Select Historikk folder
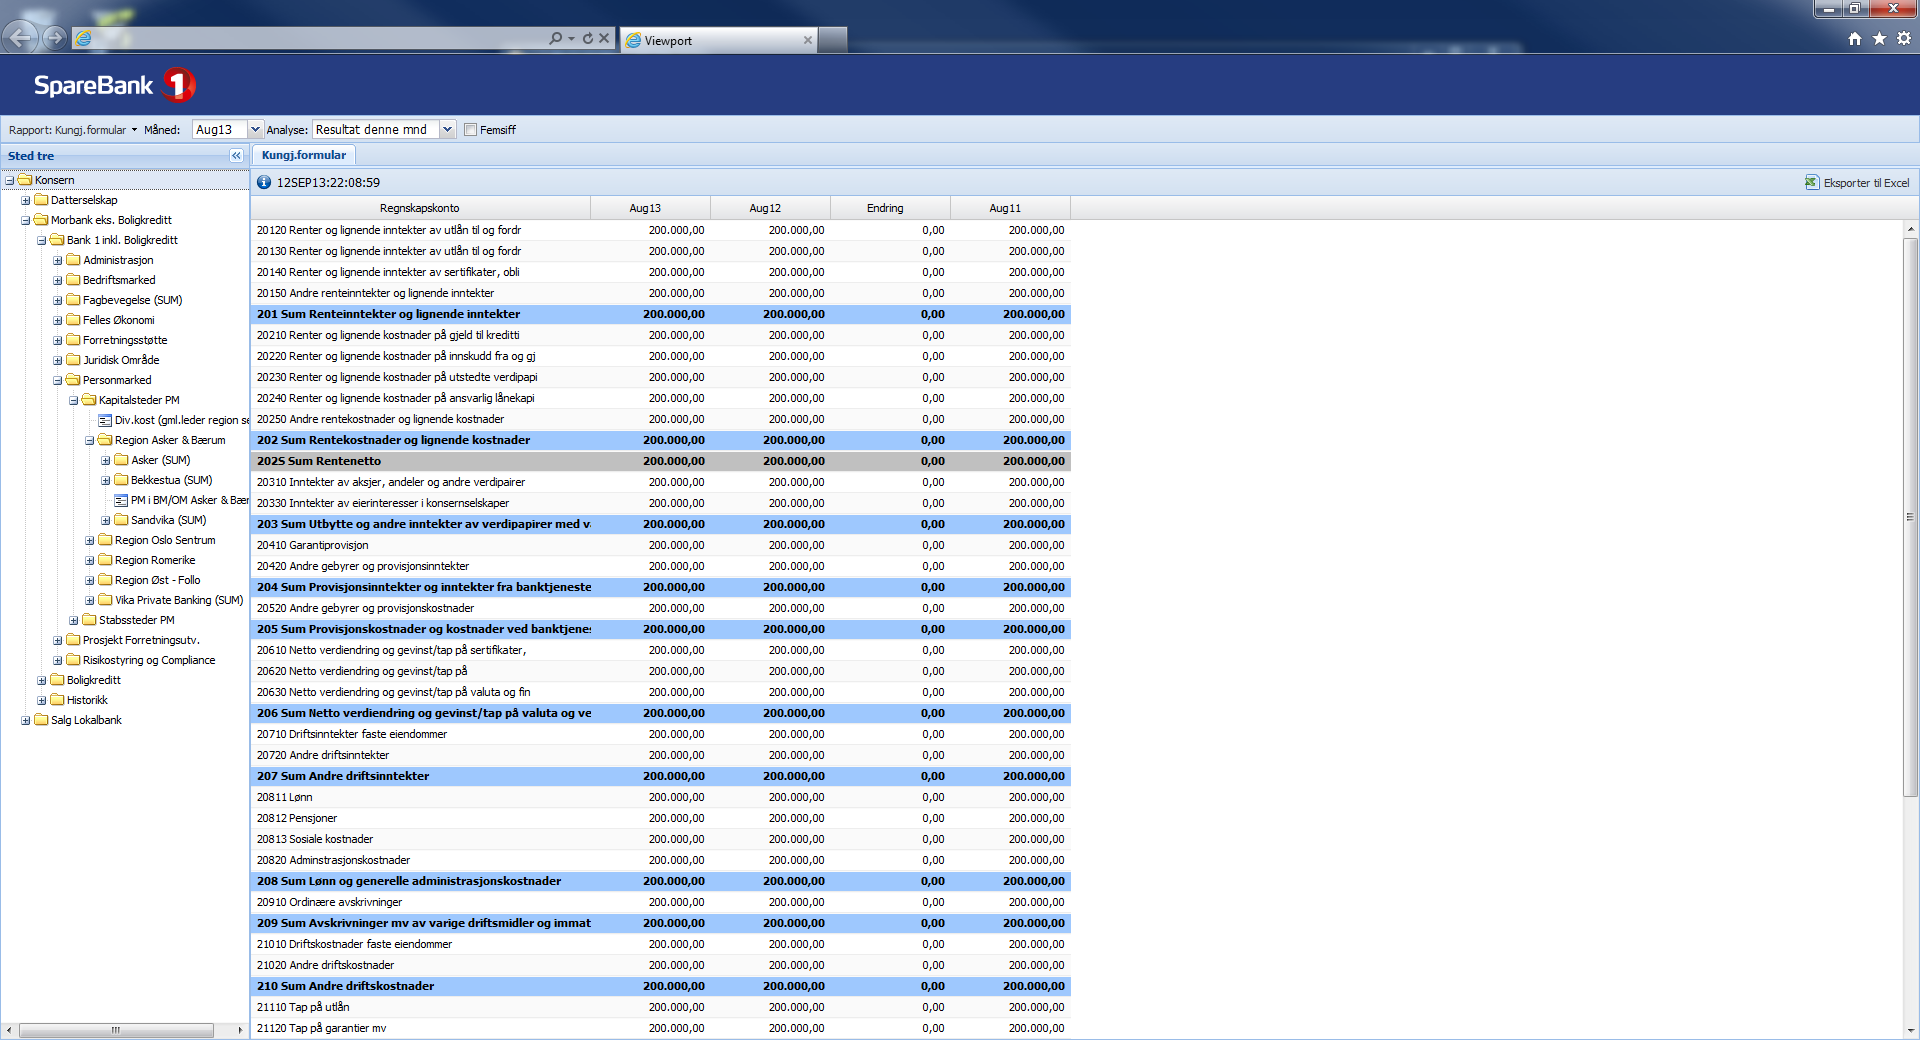This screenshot has height=1040, width=1920. coord(79,700)
